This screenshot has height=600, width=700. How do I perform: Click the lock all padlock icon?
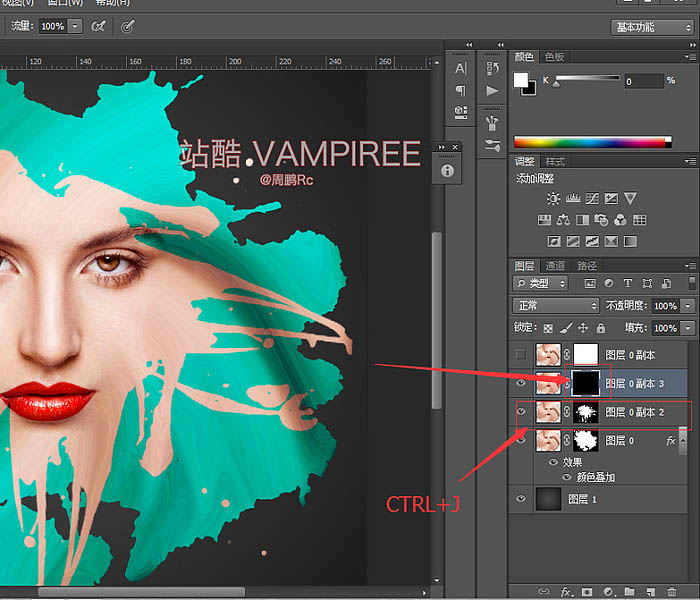pyautogui.click(x=600, y=328)
